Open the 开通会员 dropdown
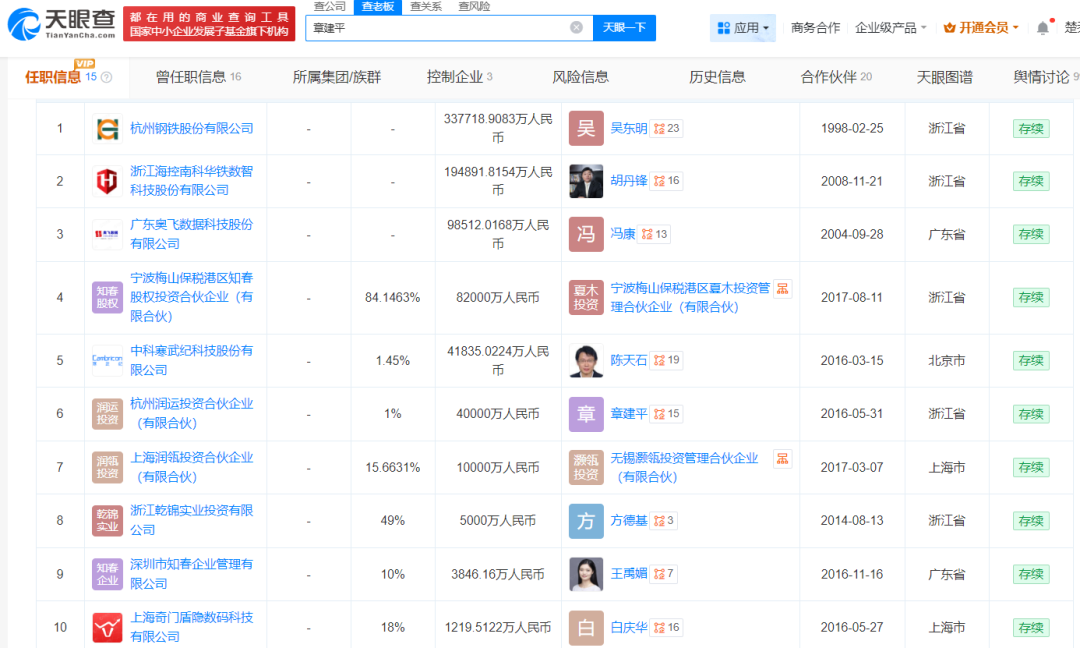 click(981, 28)
